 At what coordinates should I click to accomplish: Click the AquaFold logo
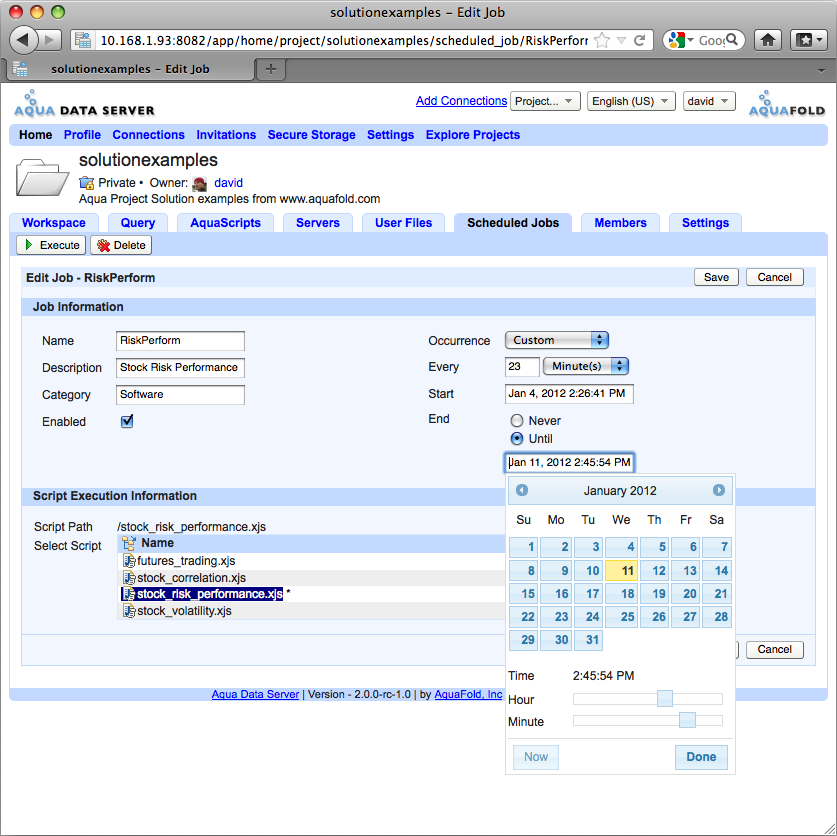787,104
